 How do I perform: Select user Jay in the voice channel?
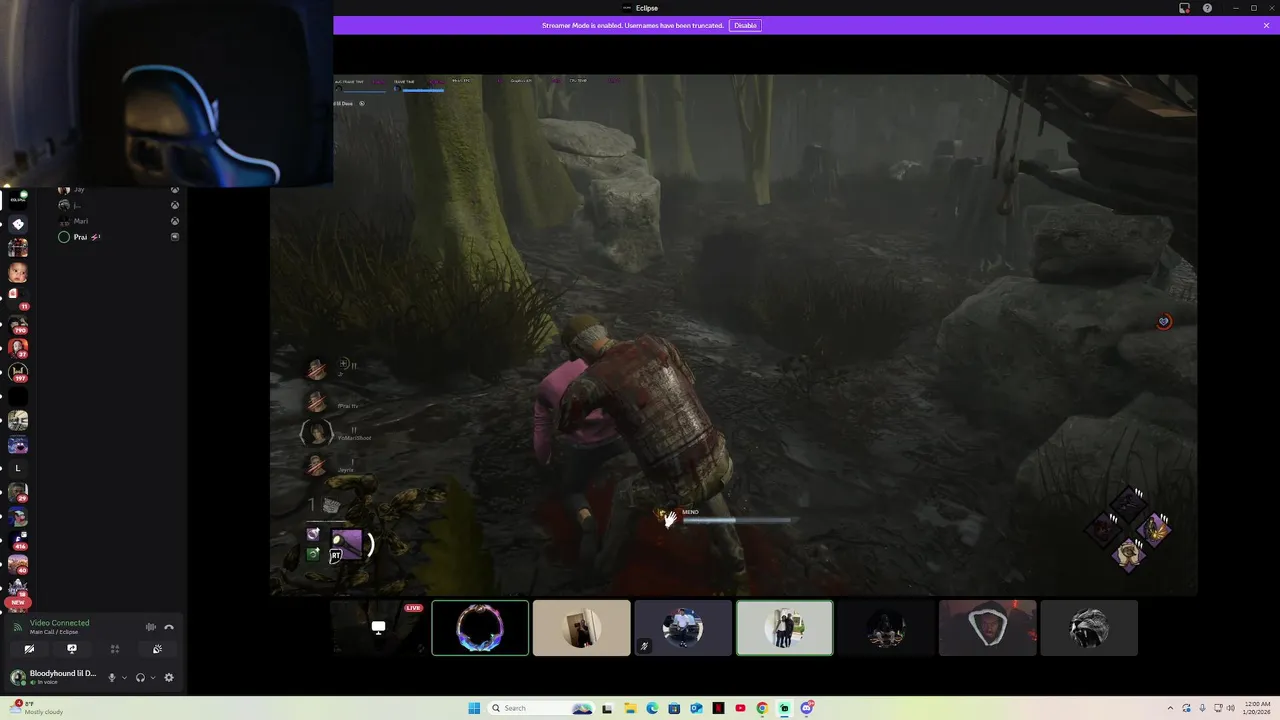click(80, 189)
